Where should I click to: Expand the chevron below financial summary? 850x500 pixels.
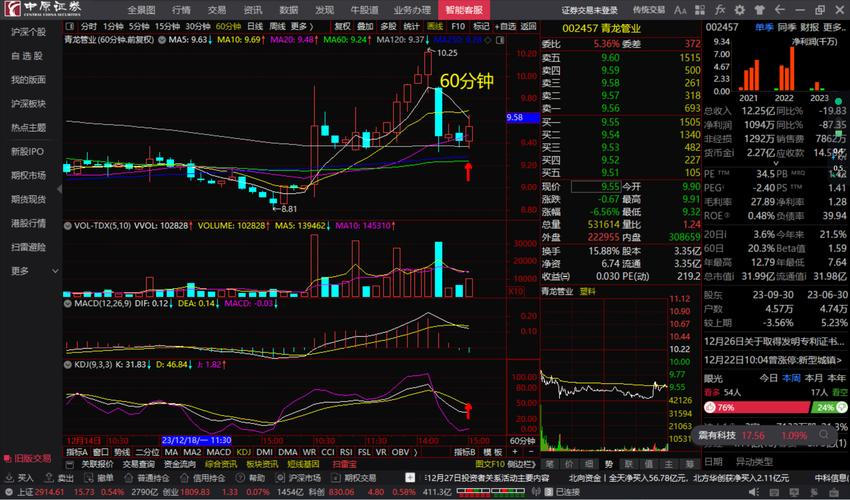[x=775, y=163]
